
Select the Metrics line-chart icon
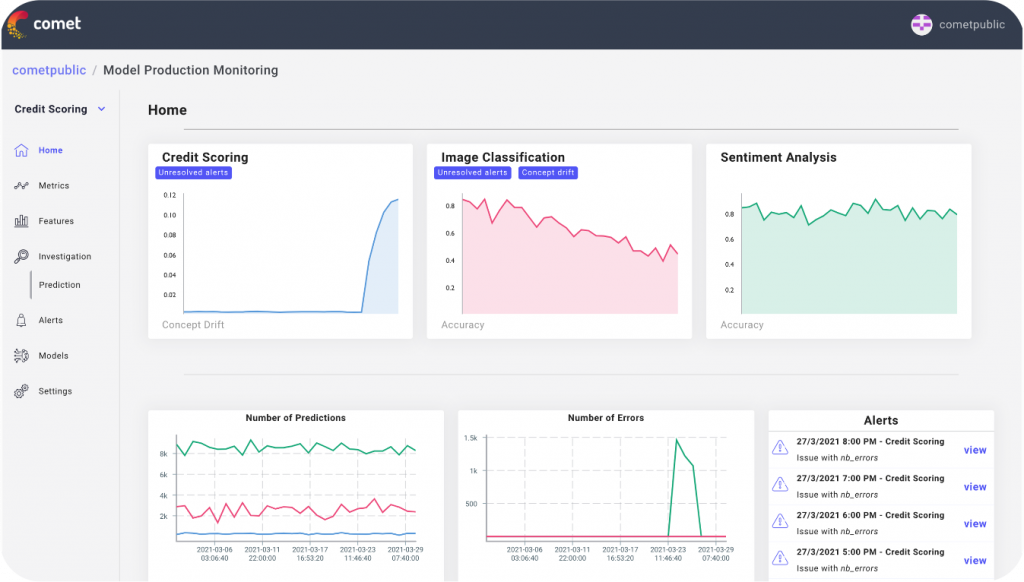[x=21, y=186]
